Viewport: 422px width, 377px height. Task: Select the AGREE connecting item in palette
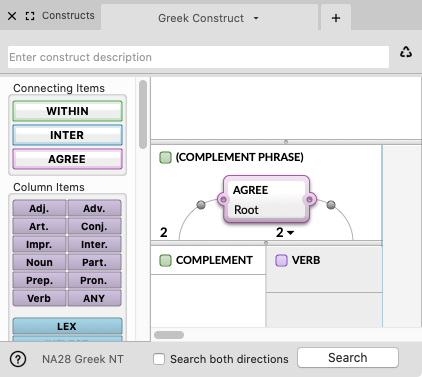point(67,159)
